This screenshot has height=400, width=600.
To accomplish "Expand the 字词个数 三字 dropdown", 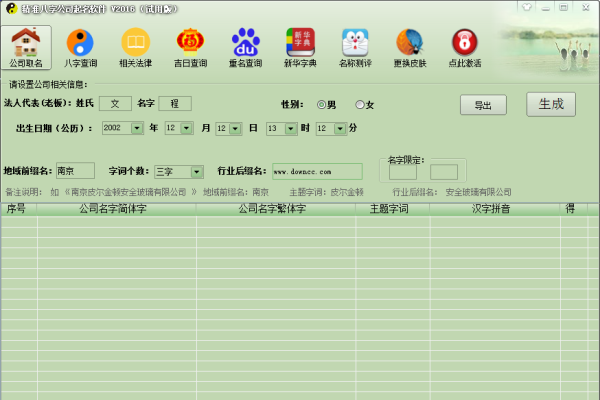I will [x=197, y=172].
